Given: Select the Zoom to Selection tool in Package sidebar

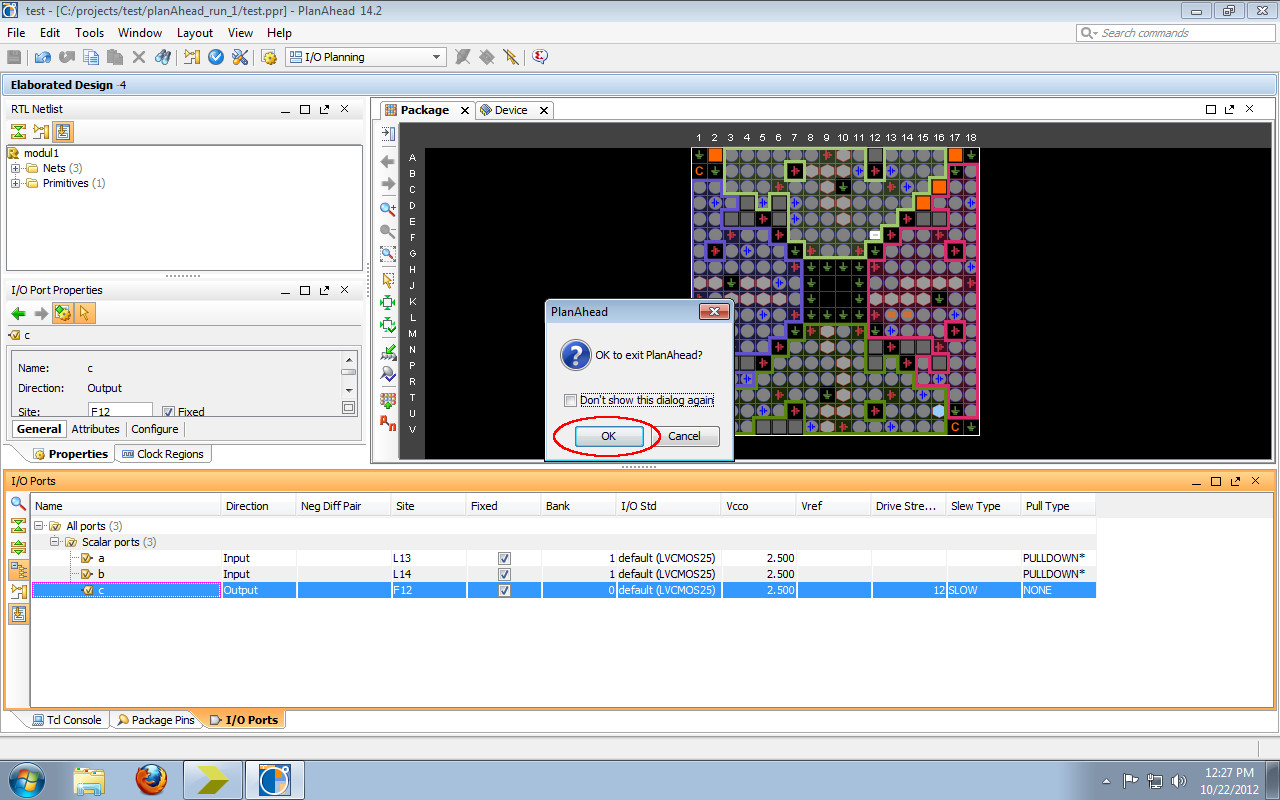Looking at the screenshot, I should coord(387,254).
